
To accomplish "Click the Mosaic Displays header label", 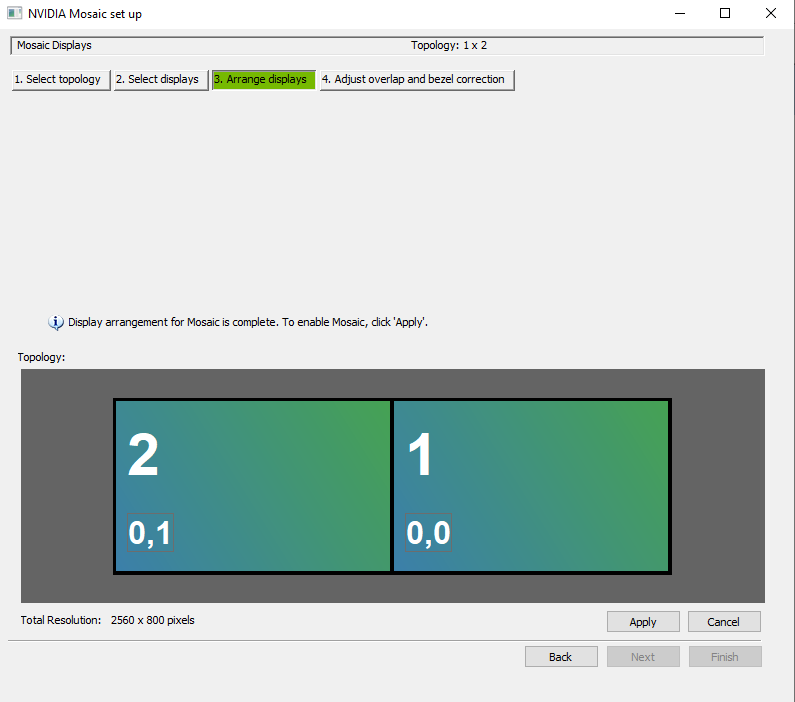I will (x=54, y=46).
